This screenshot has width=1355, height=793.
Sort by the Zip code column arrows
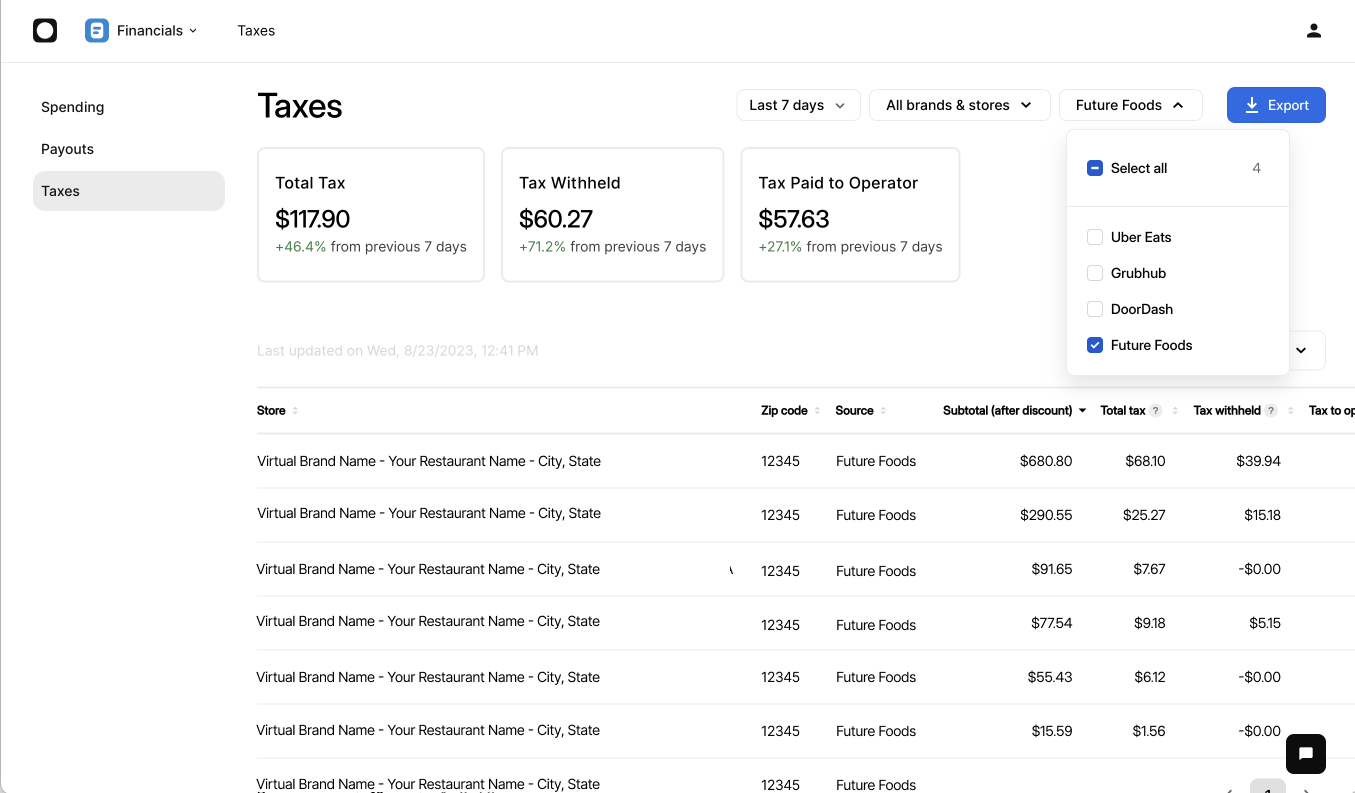817,411
